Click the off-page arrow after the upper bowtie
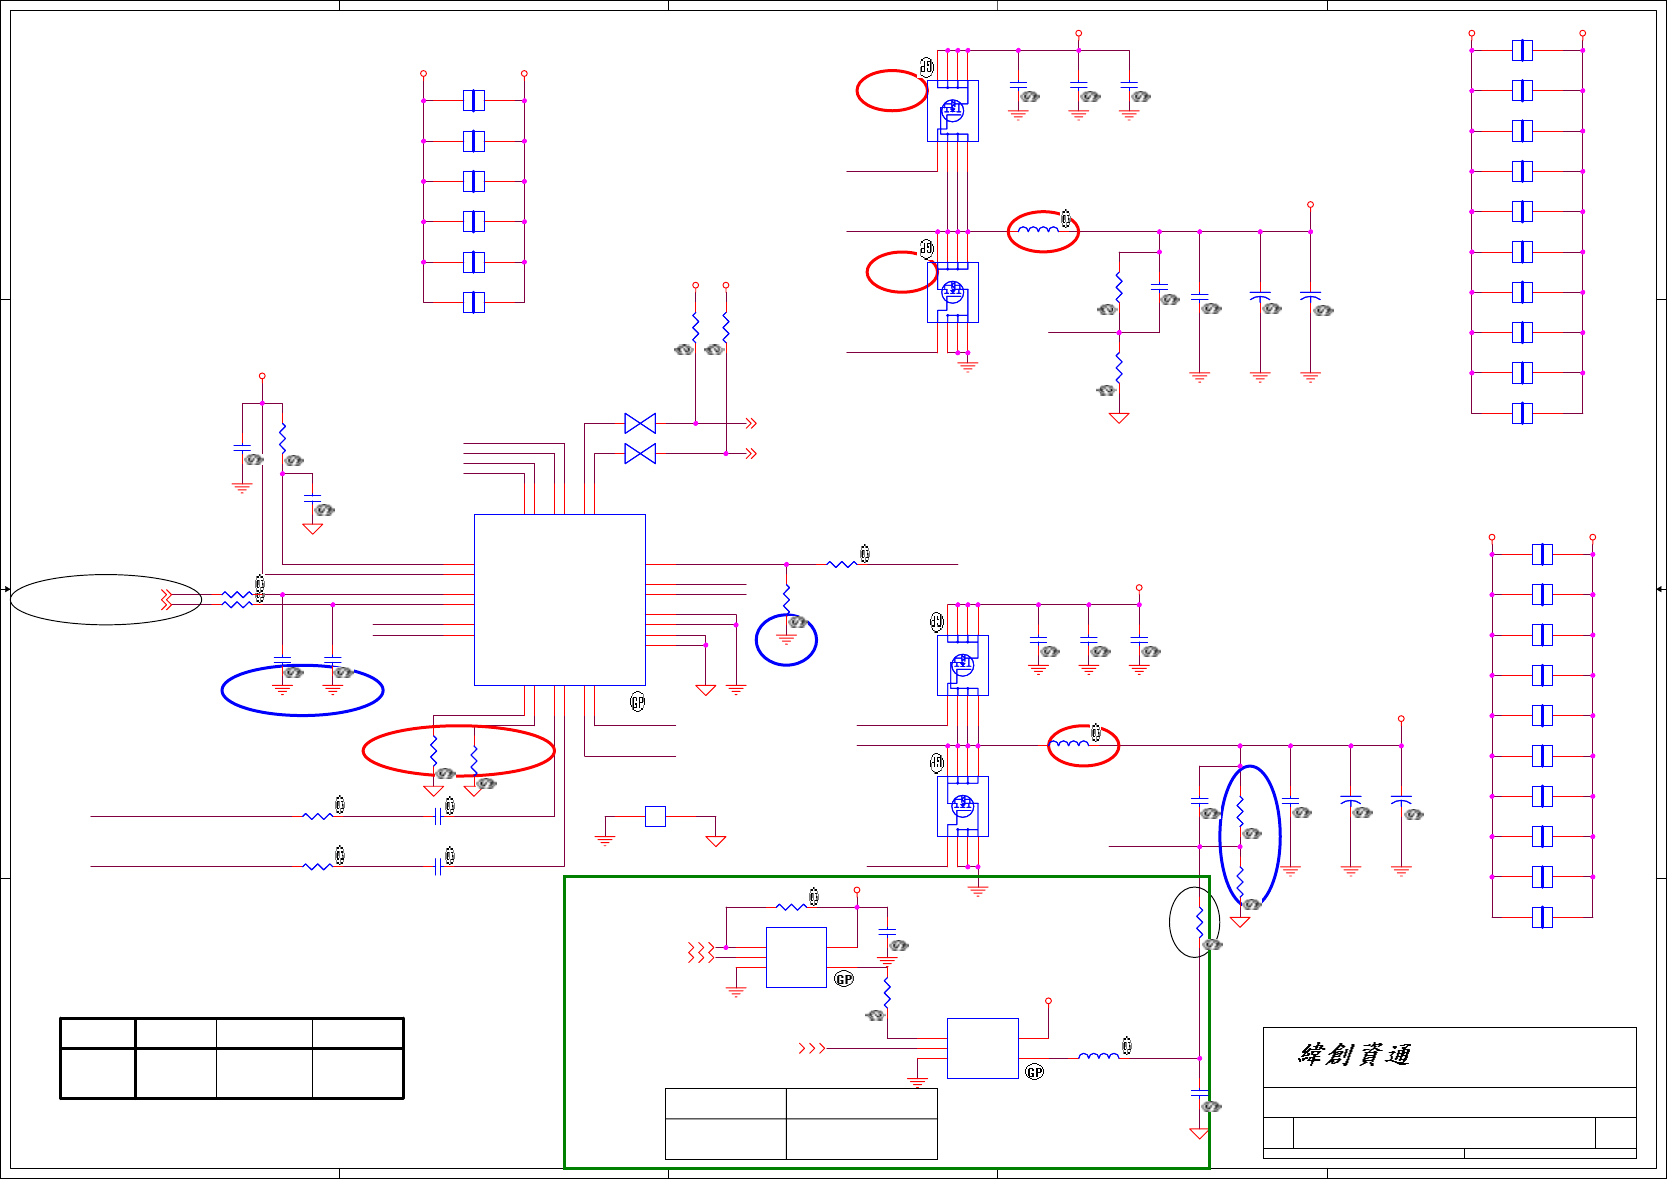 coord(751,423)
